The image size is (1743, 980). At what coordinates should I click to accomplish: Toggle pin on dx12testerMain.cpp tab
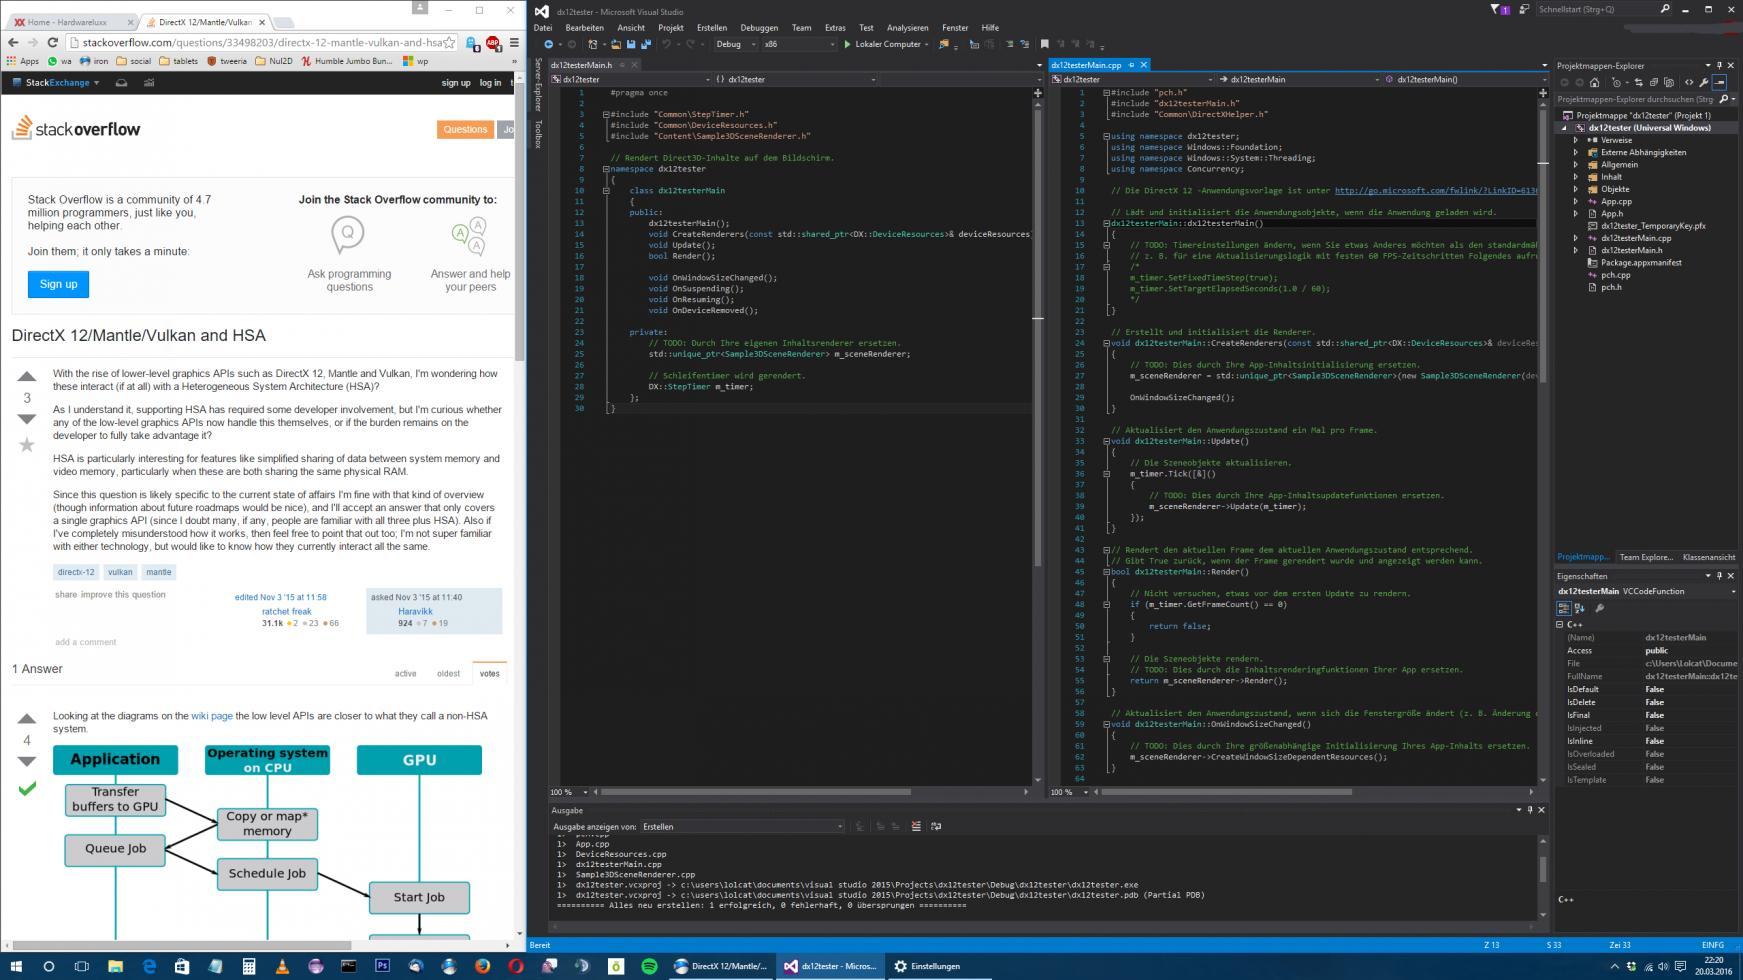click(1131, 65)
